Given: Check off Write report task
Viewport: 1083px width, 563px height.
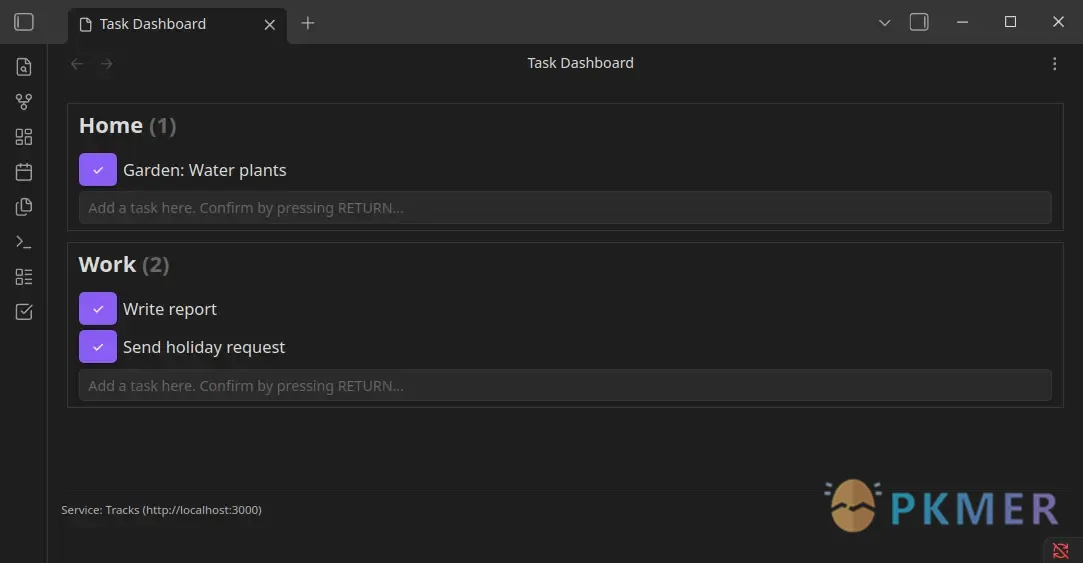Looking at the screenshot, I should pyautogui.click(x=97, y=309).
